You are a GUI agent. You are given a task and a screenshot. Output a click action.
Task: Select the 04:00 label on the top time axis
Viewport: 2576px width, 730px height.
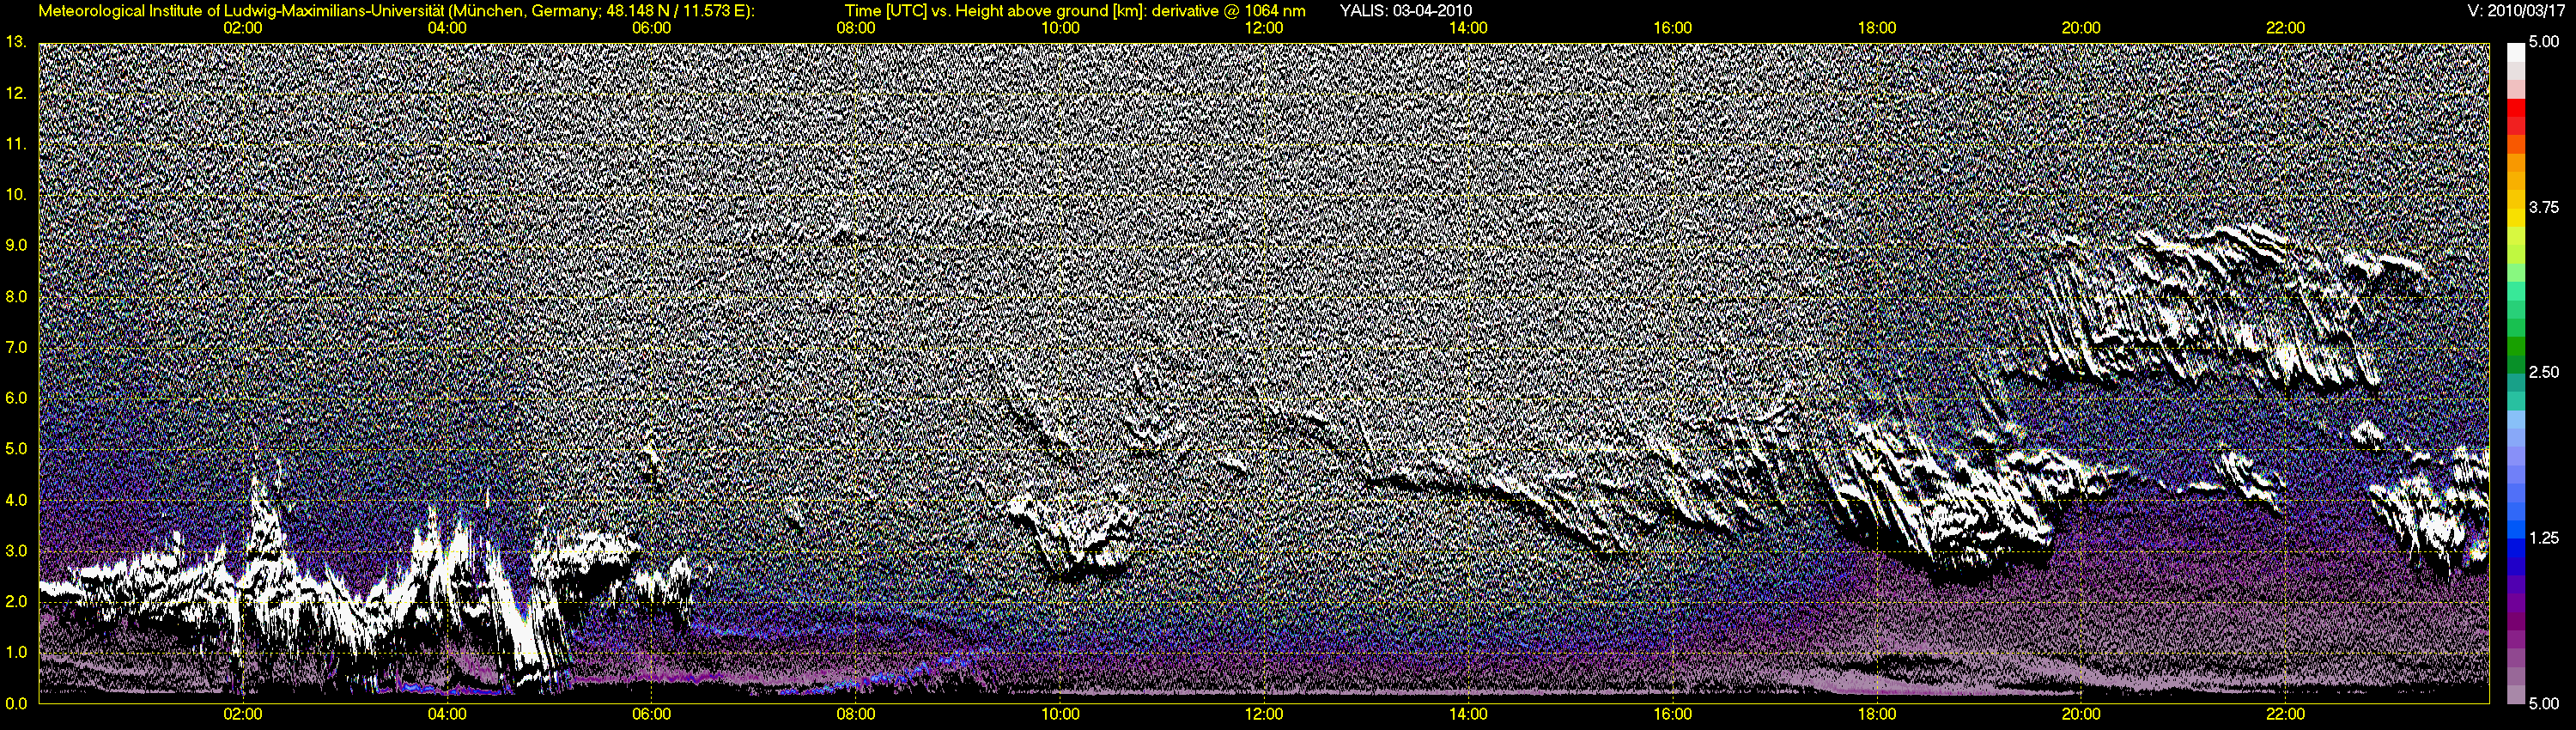[x=447, y=28]
